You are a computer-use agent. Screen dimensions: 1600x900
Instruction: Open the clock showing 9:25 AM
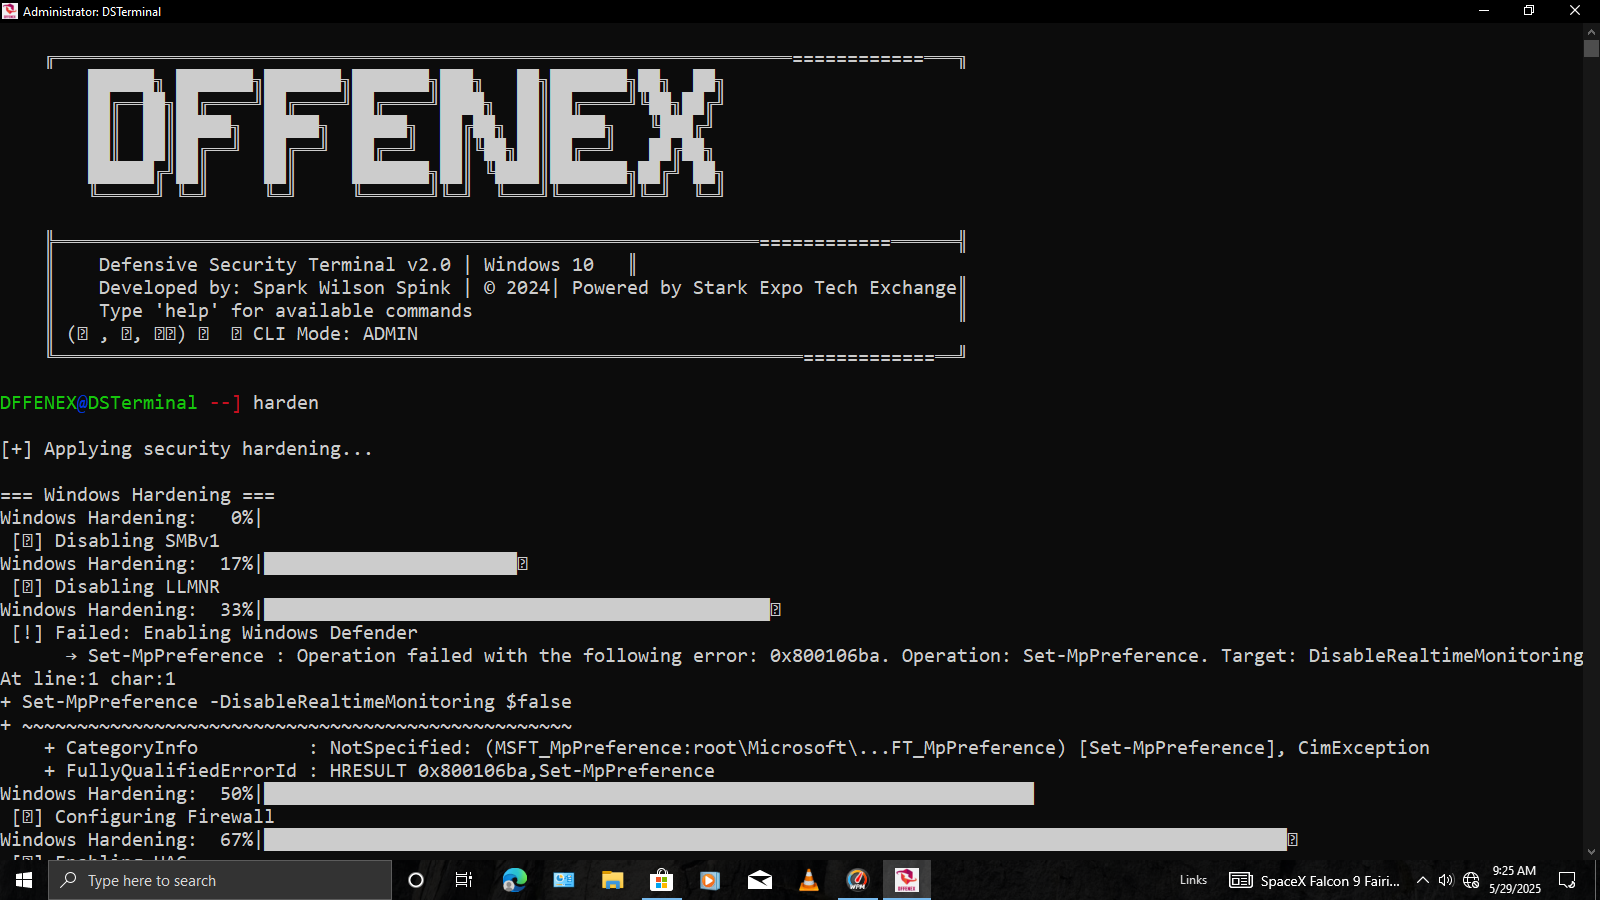tap(1514, 880)
